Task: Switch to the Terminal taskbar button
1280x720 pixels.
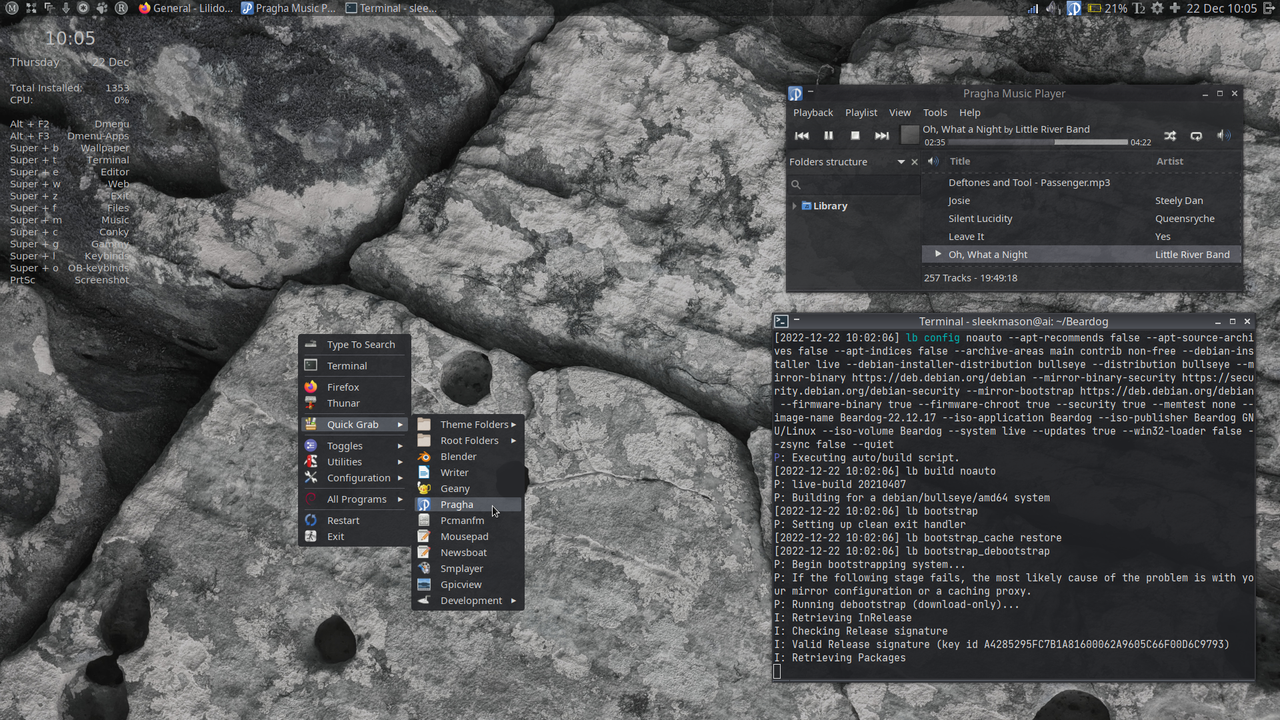Action: point(392,8)
